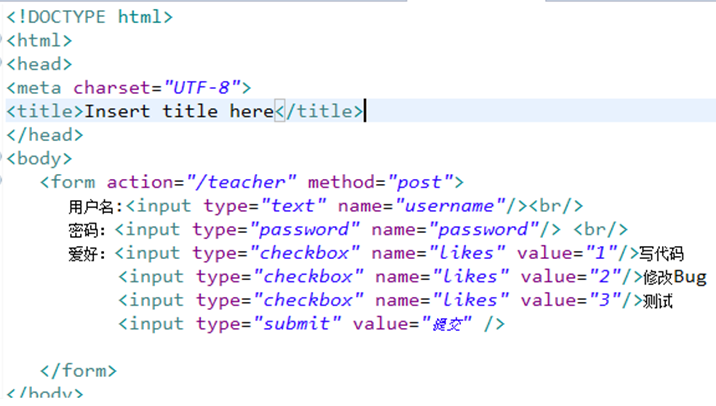Click "checkbox" on the 修改Bug line
This screenshot has height=406, width=716.
[309, 277]
